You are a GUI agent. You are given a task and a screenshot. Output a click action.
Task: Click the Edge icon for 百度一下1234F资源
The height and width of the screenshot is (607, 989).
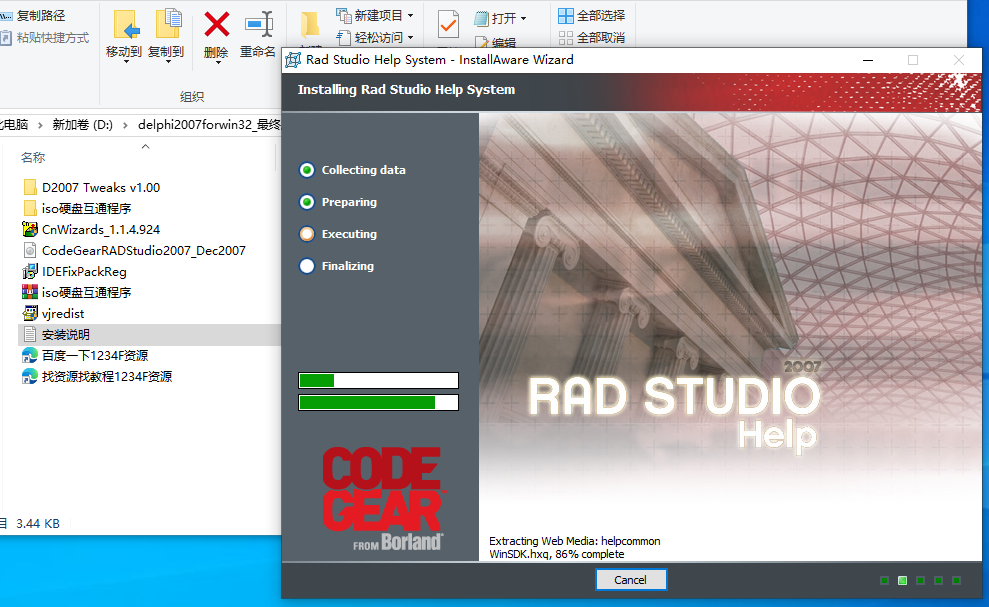click(30, 356)
